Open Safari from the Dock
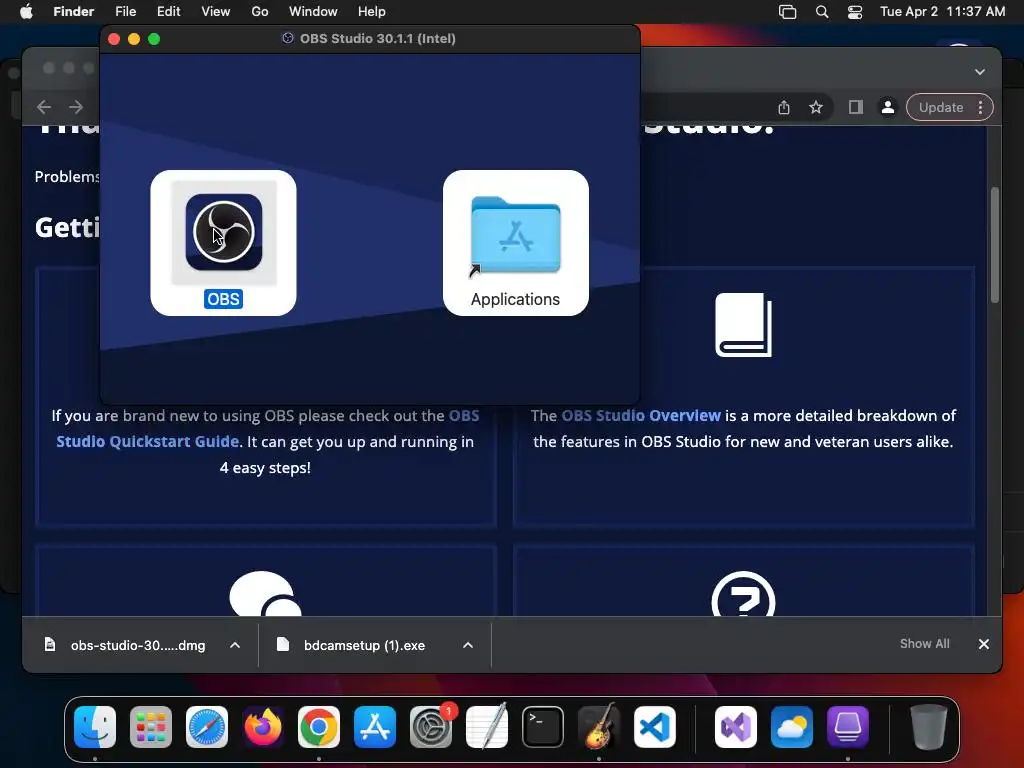The width and height of the screenshot is (1024, 768). [207, 727]
